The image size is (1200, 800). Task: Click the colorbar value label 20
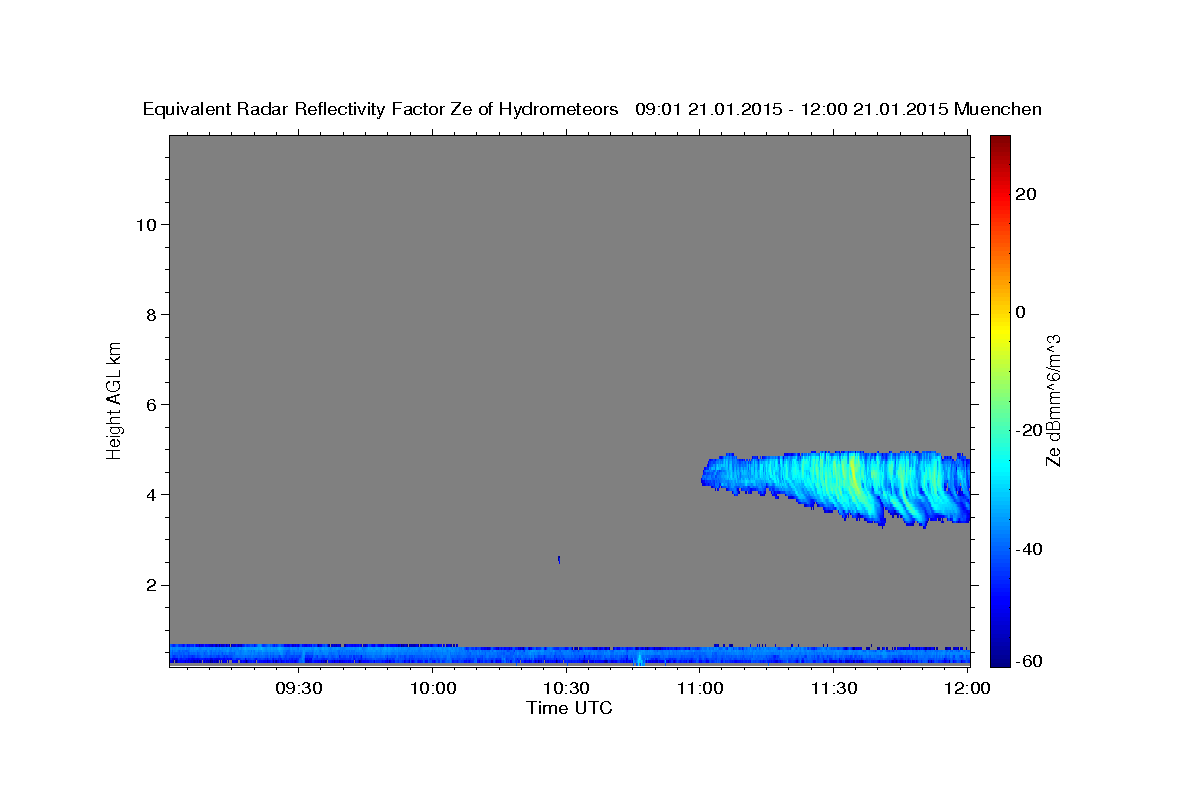click(1026, 194)
